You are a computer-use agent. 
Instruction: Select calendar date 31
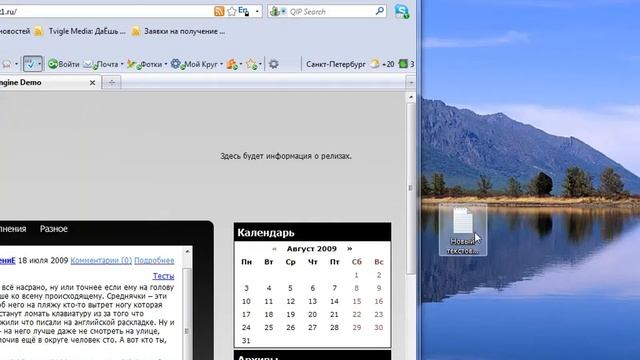[x=246, y=340]
